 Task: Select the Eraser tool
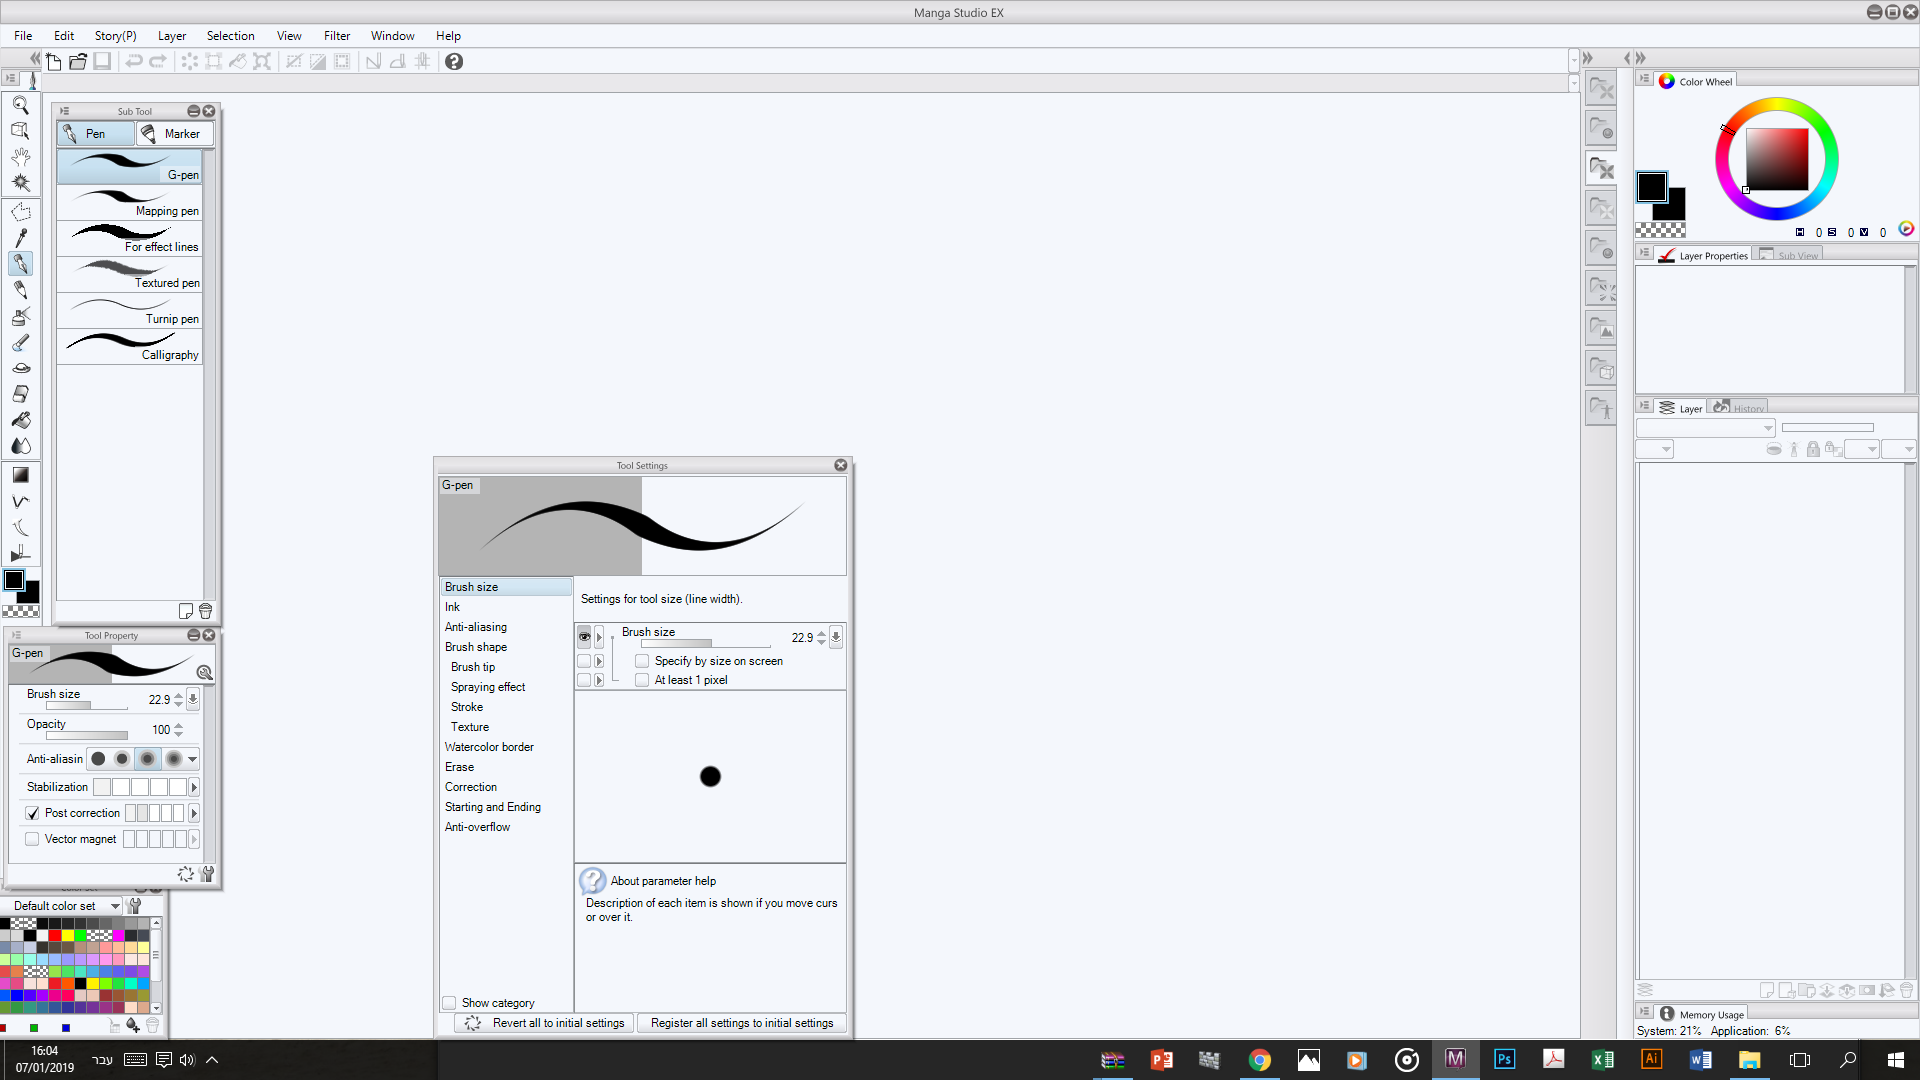click(x=20, y=394)
